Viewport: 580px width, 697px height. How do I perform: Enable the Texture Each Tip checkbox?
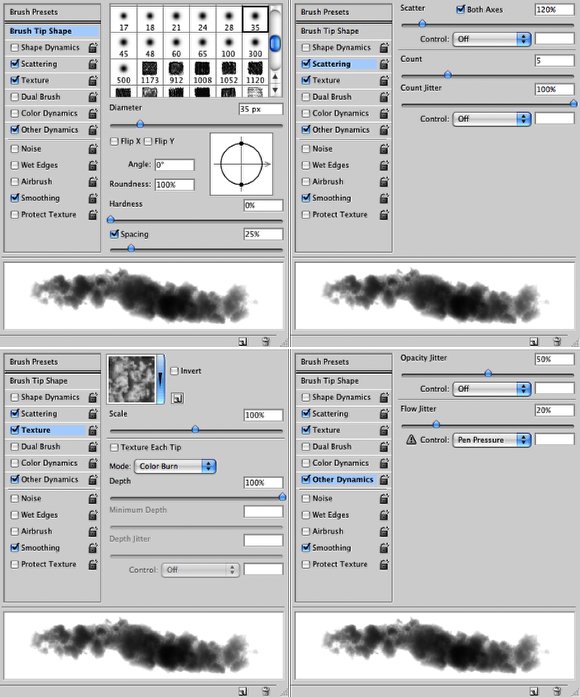[114, 447]
